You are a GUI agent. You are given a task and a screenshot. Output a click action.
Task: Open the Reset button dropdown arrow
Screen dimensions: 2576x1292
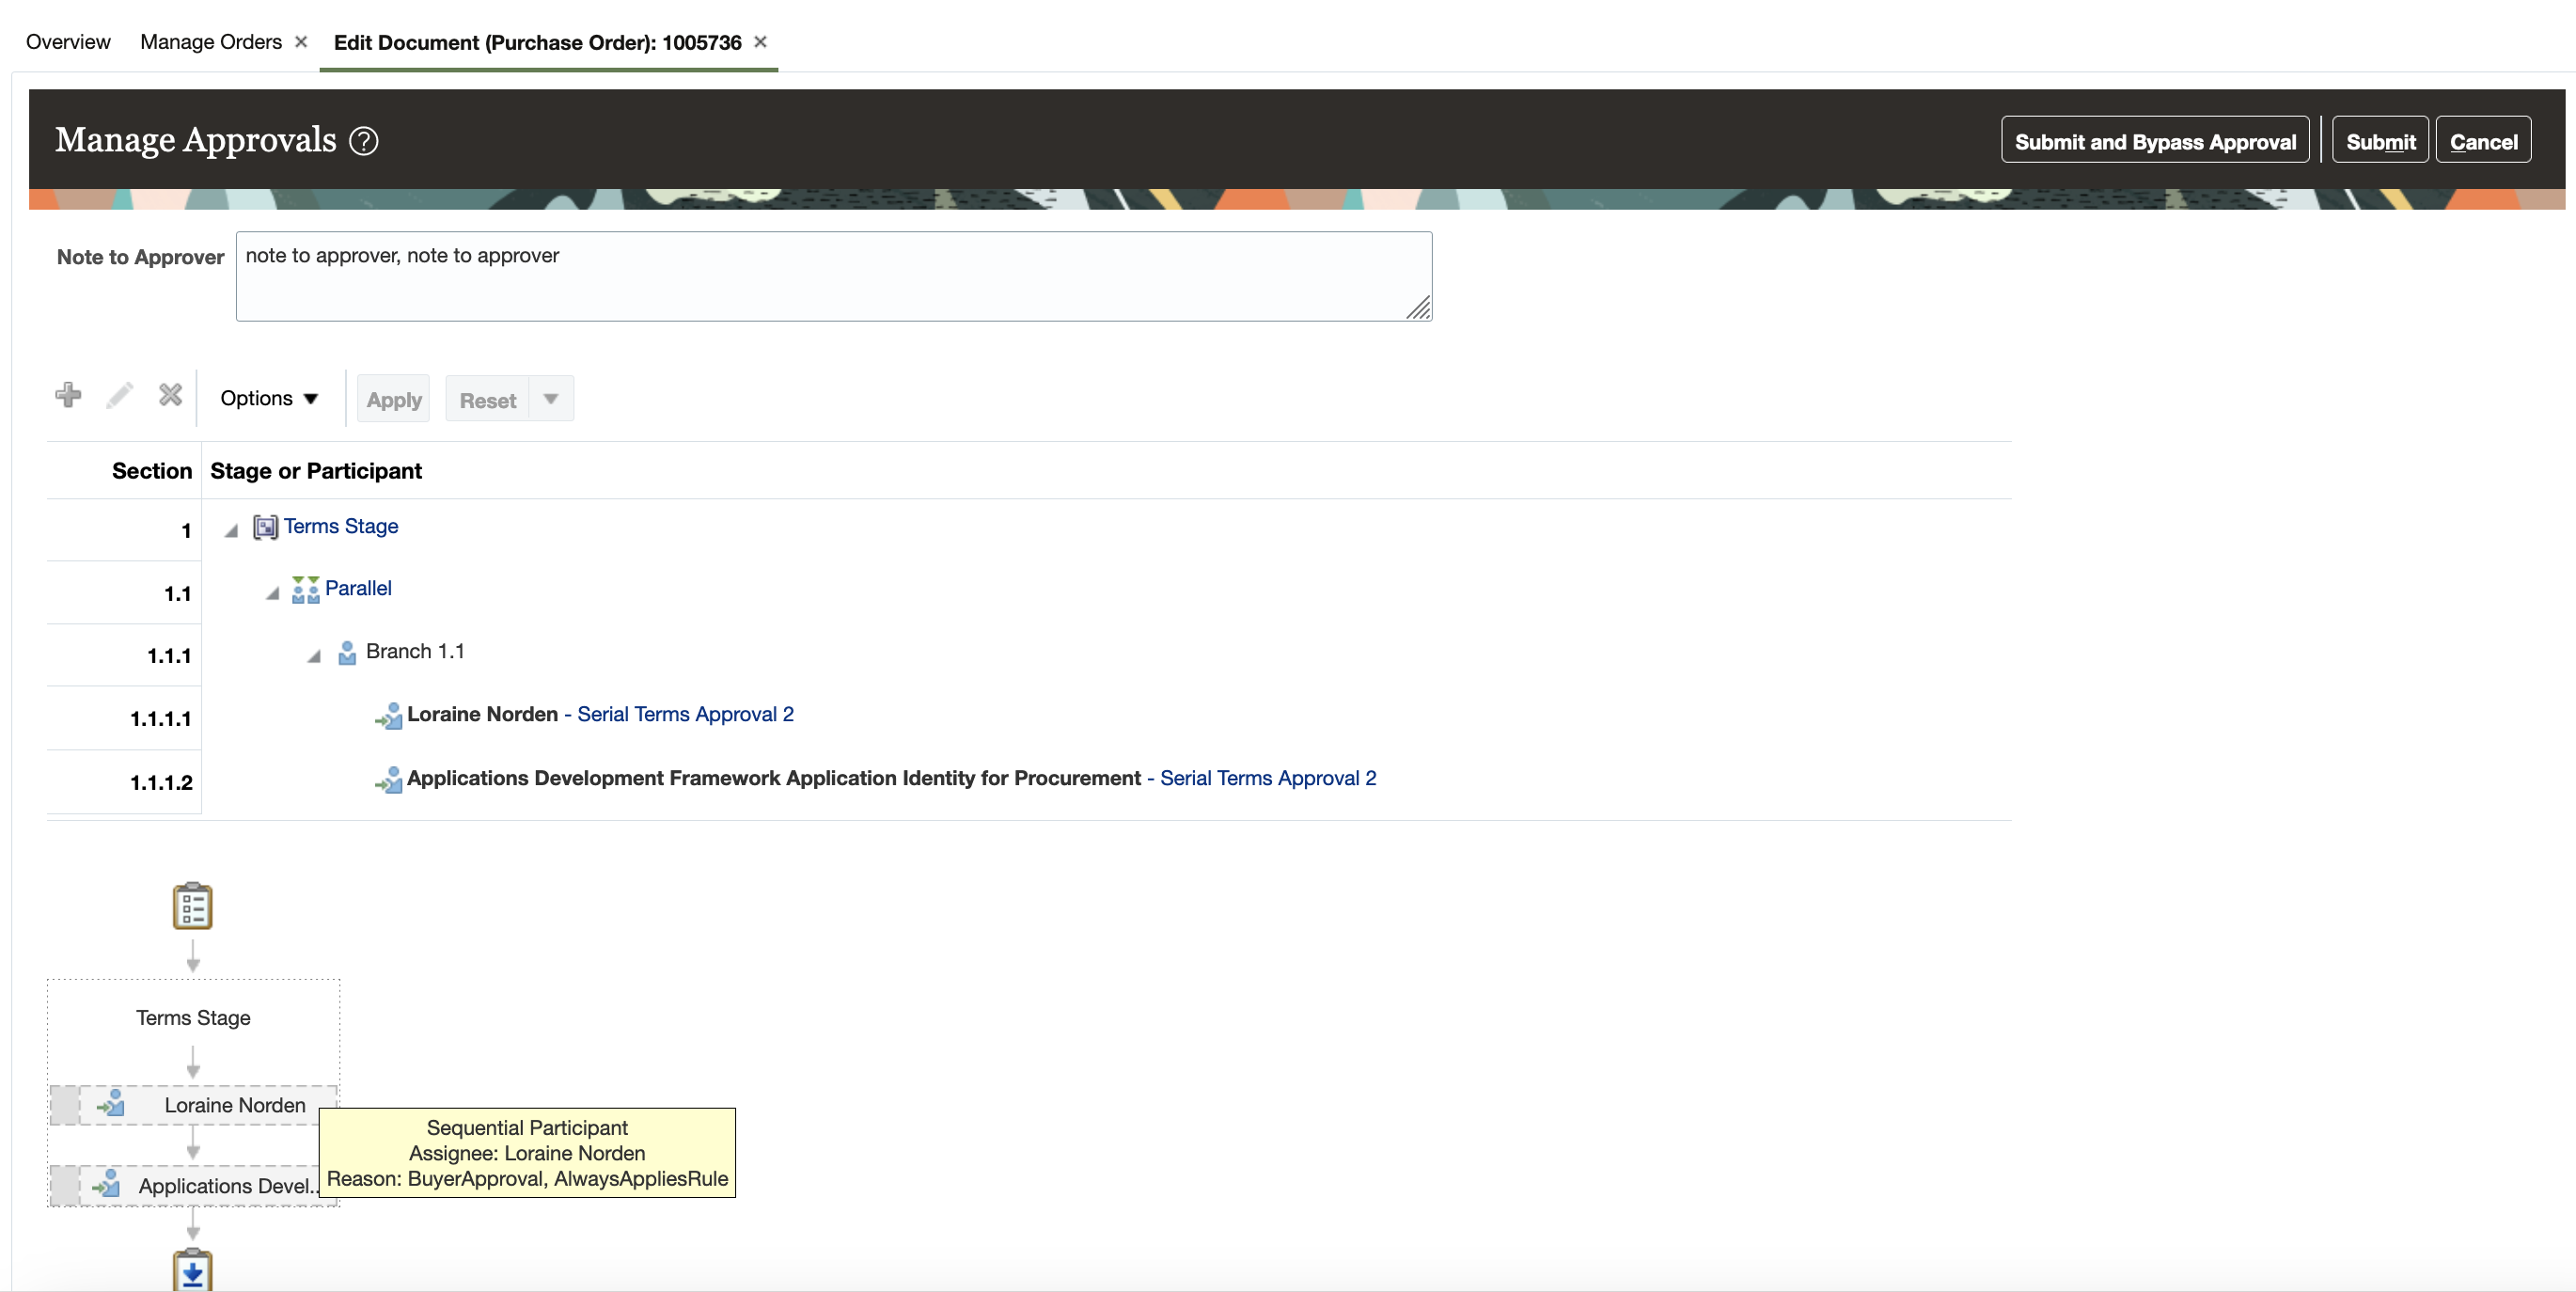click(x=551, y=398)
